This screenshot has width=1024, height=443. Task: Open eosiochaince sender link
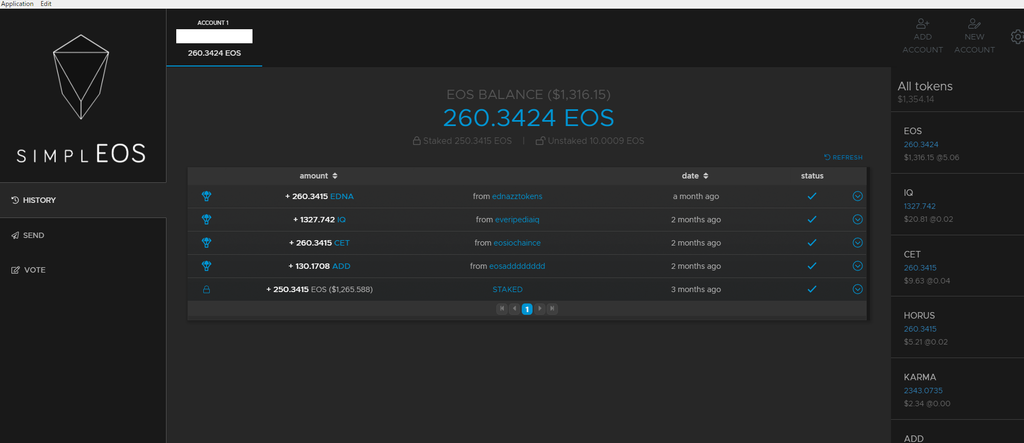tap(517, 242)
